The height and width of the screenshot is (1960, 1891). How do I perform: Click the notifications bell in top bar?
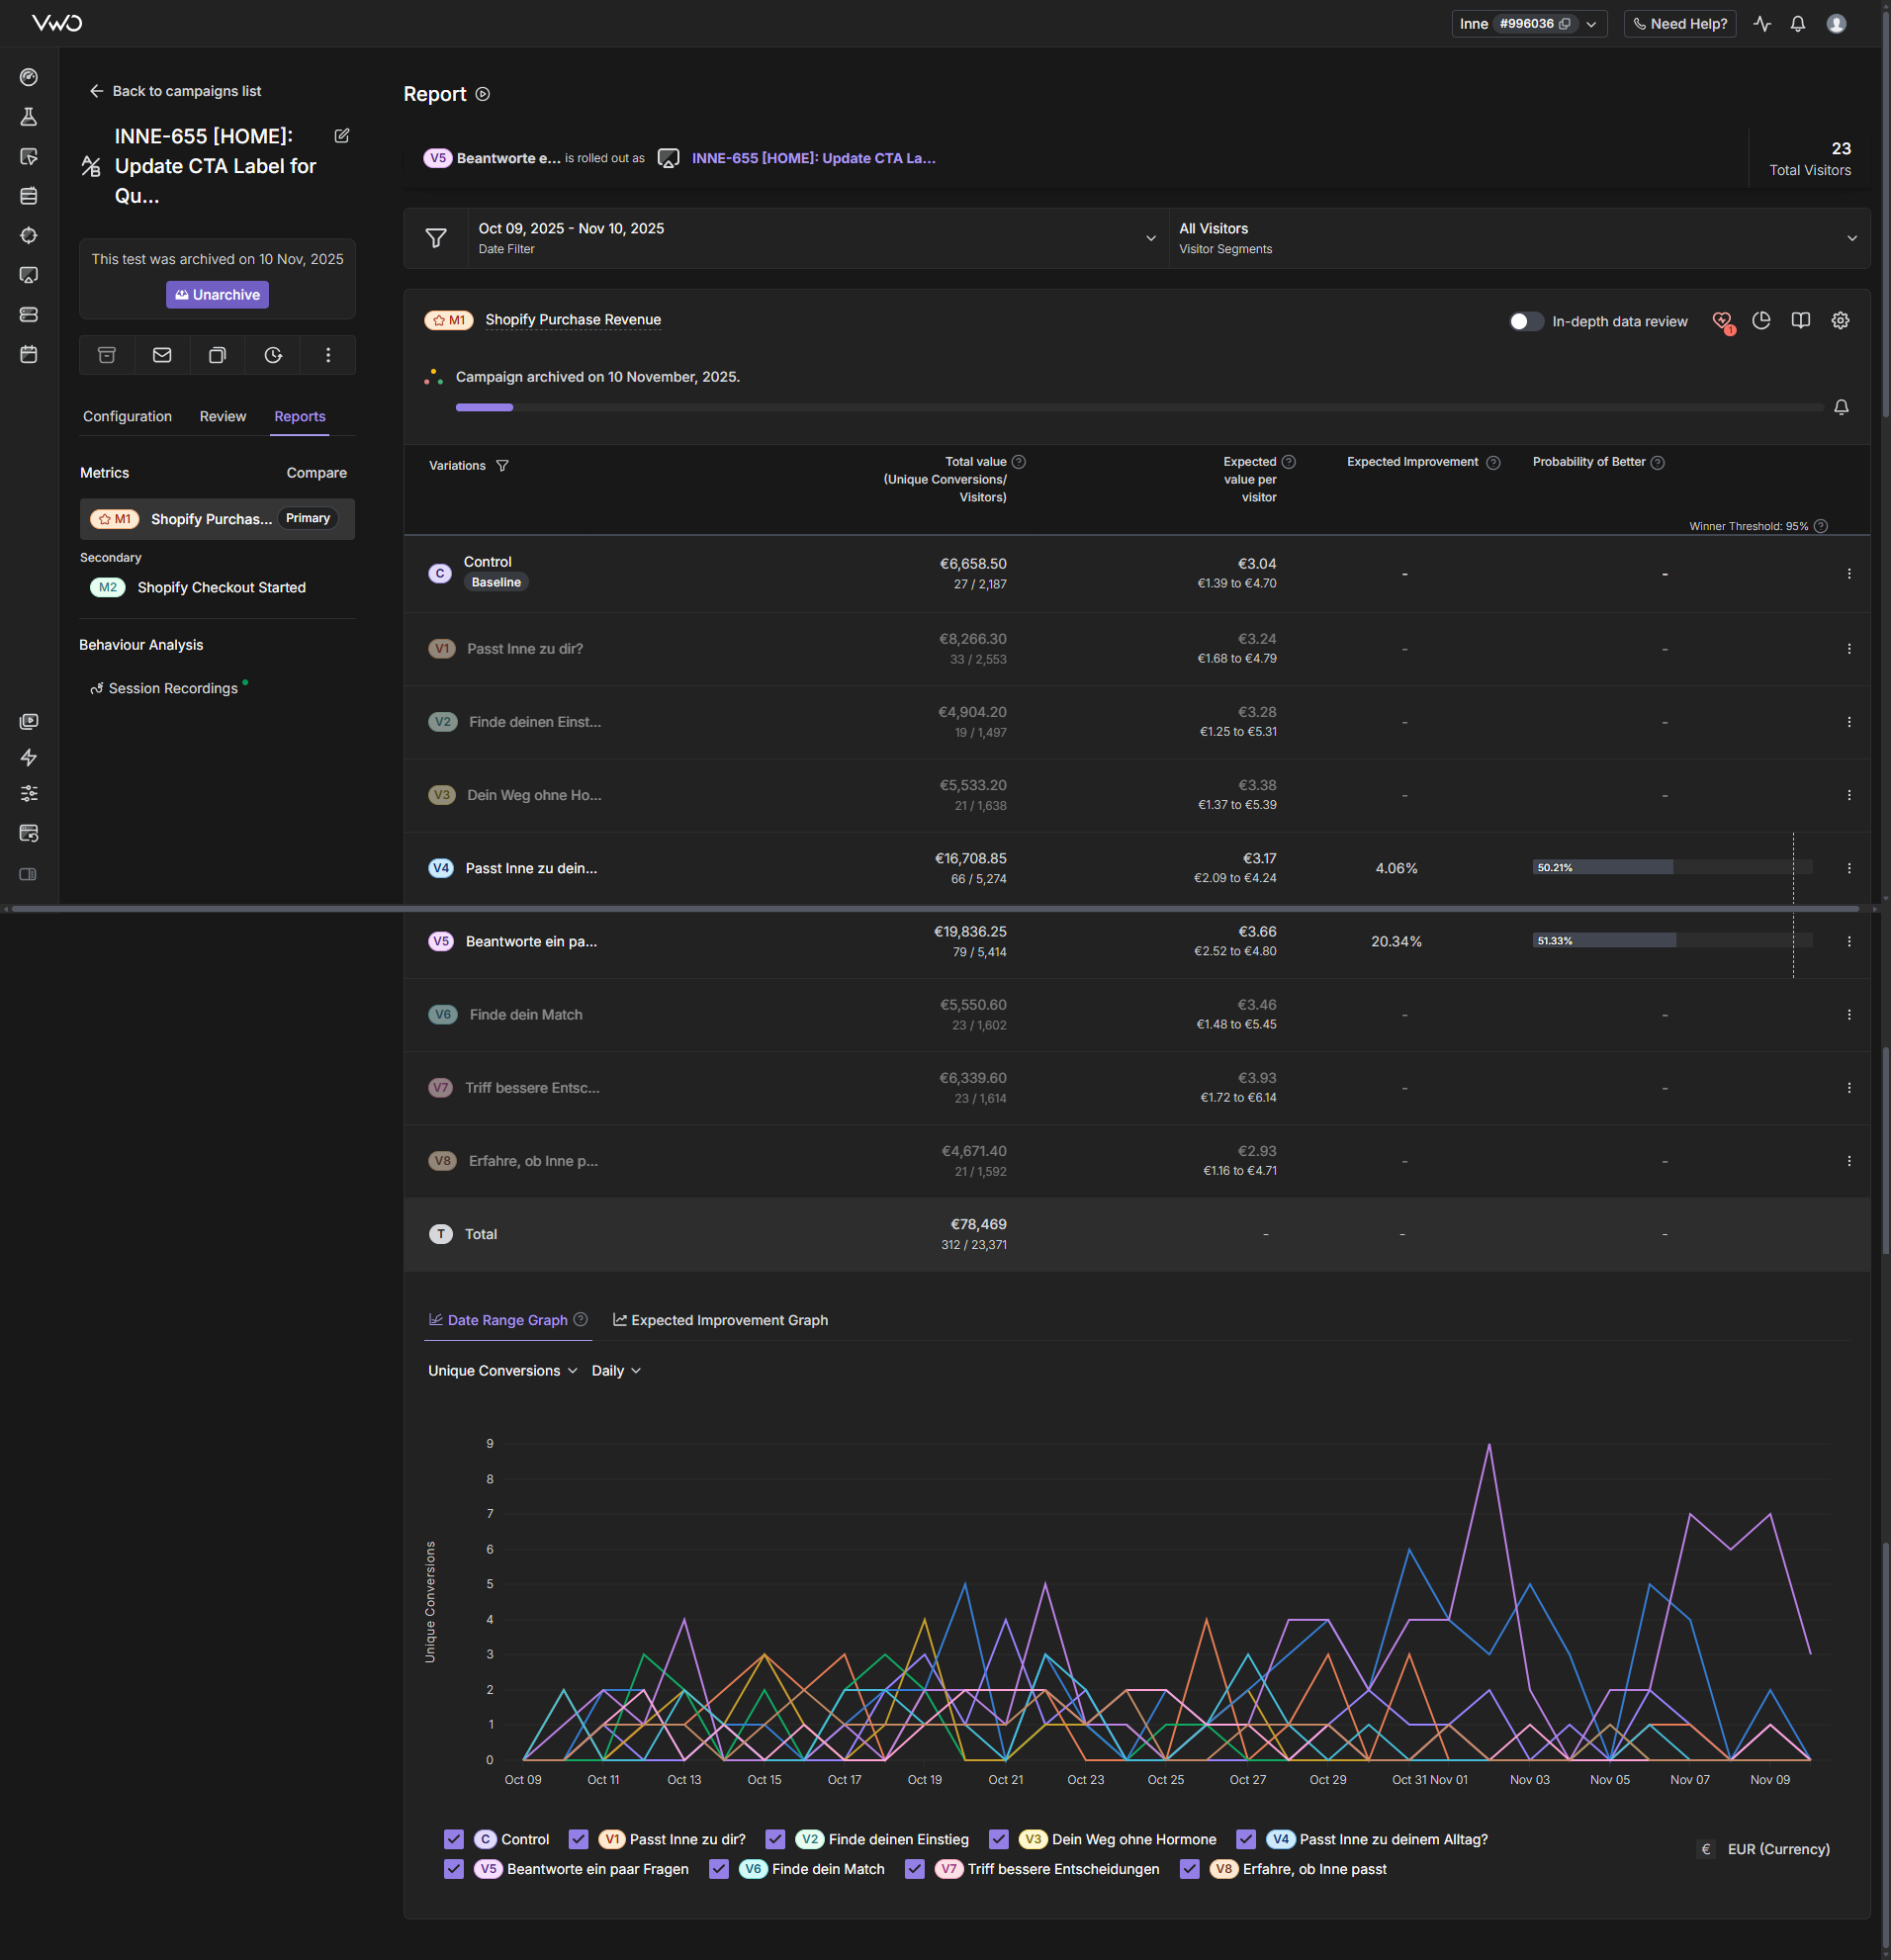(1797, 24)
